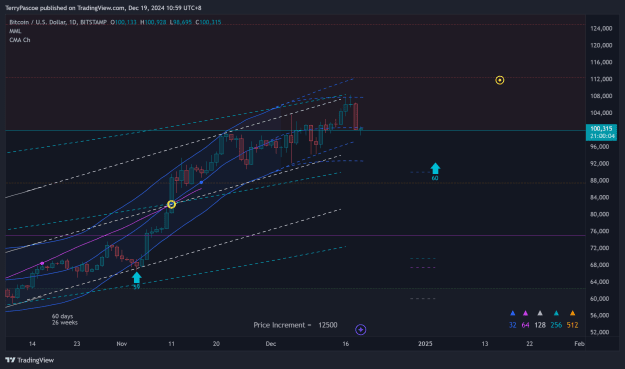Click the TradingView logo at the bottom
The width and height of the screenshot is (625, 369).
pyautogui.click(x=29, y=360)
